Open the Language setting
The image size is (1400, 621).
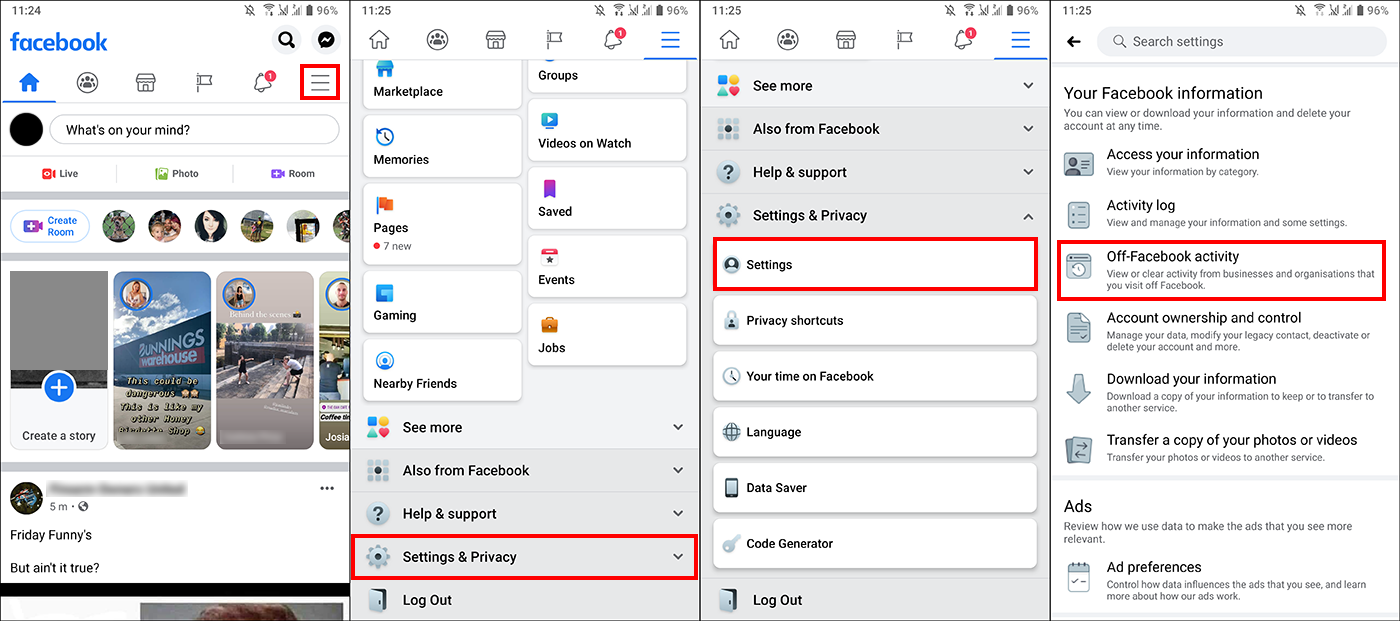pos(875,432)
